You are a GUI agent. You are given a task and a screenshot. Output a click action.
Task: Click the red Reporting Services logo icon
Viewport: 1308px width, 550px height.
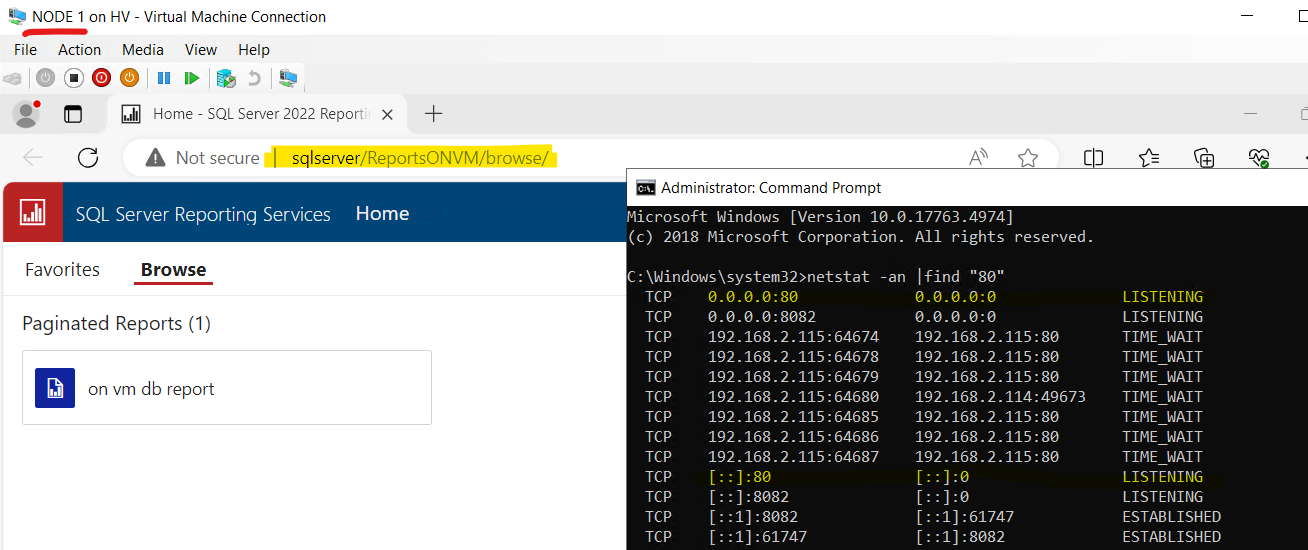[x=33, y=212]
